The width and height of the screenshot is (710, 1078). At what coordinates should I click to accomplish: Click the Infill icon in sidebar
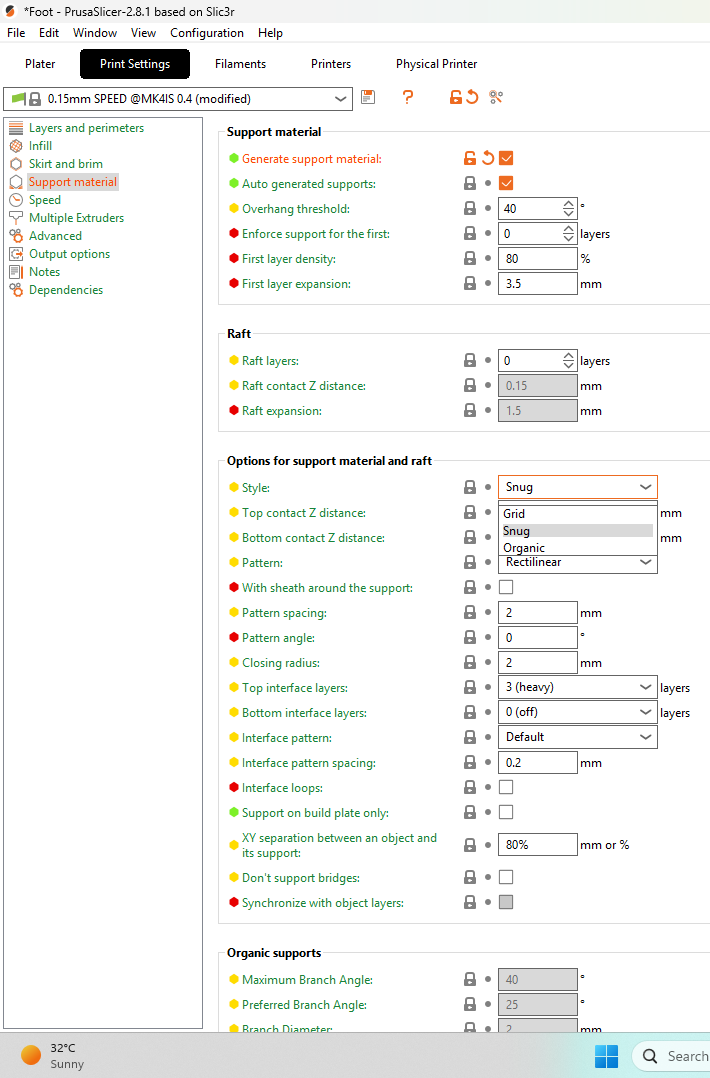16,146
